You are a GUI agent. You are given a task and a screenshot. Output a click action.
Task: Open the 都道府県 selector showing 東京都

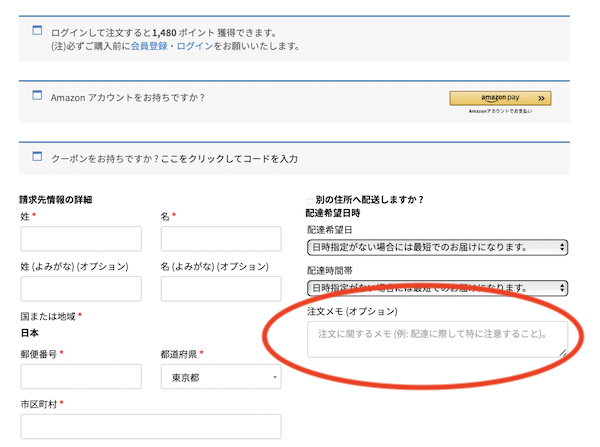tap(220, 377)
